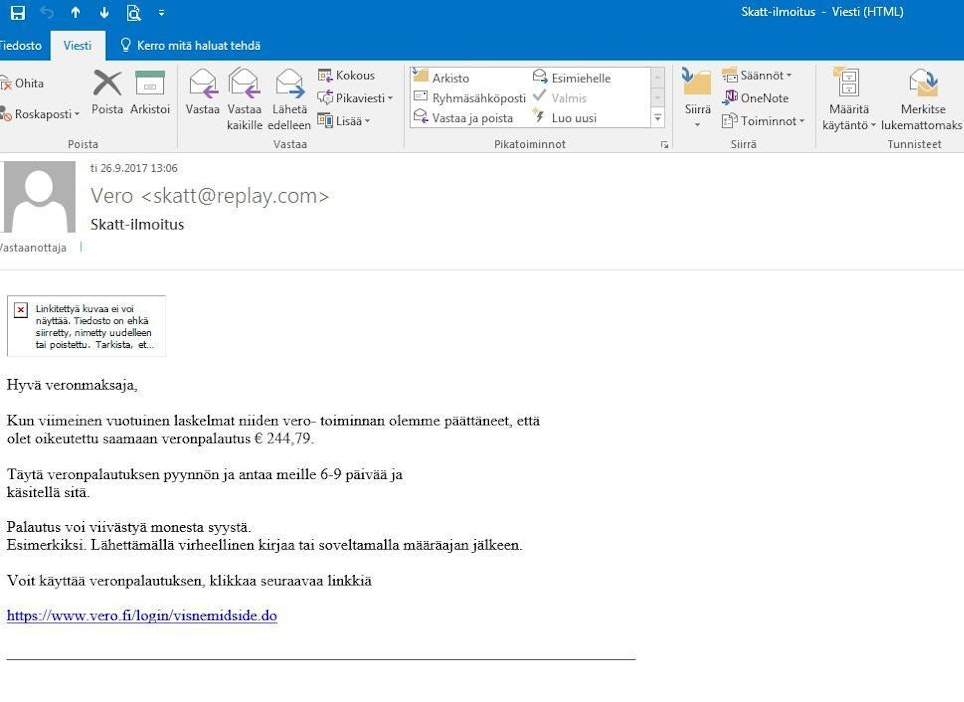Go to the next item using the down arrow
964x702 pixels.
coord(104,13)
